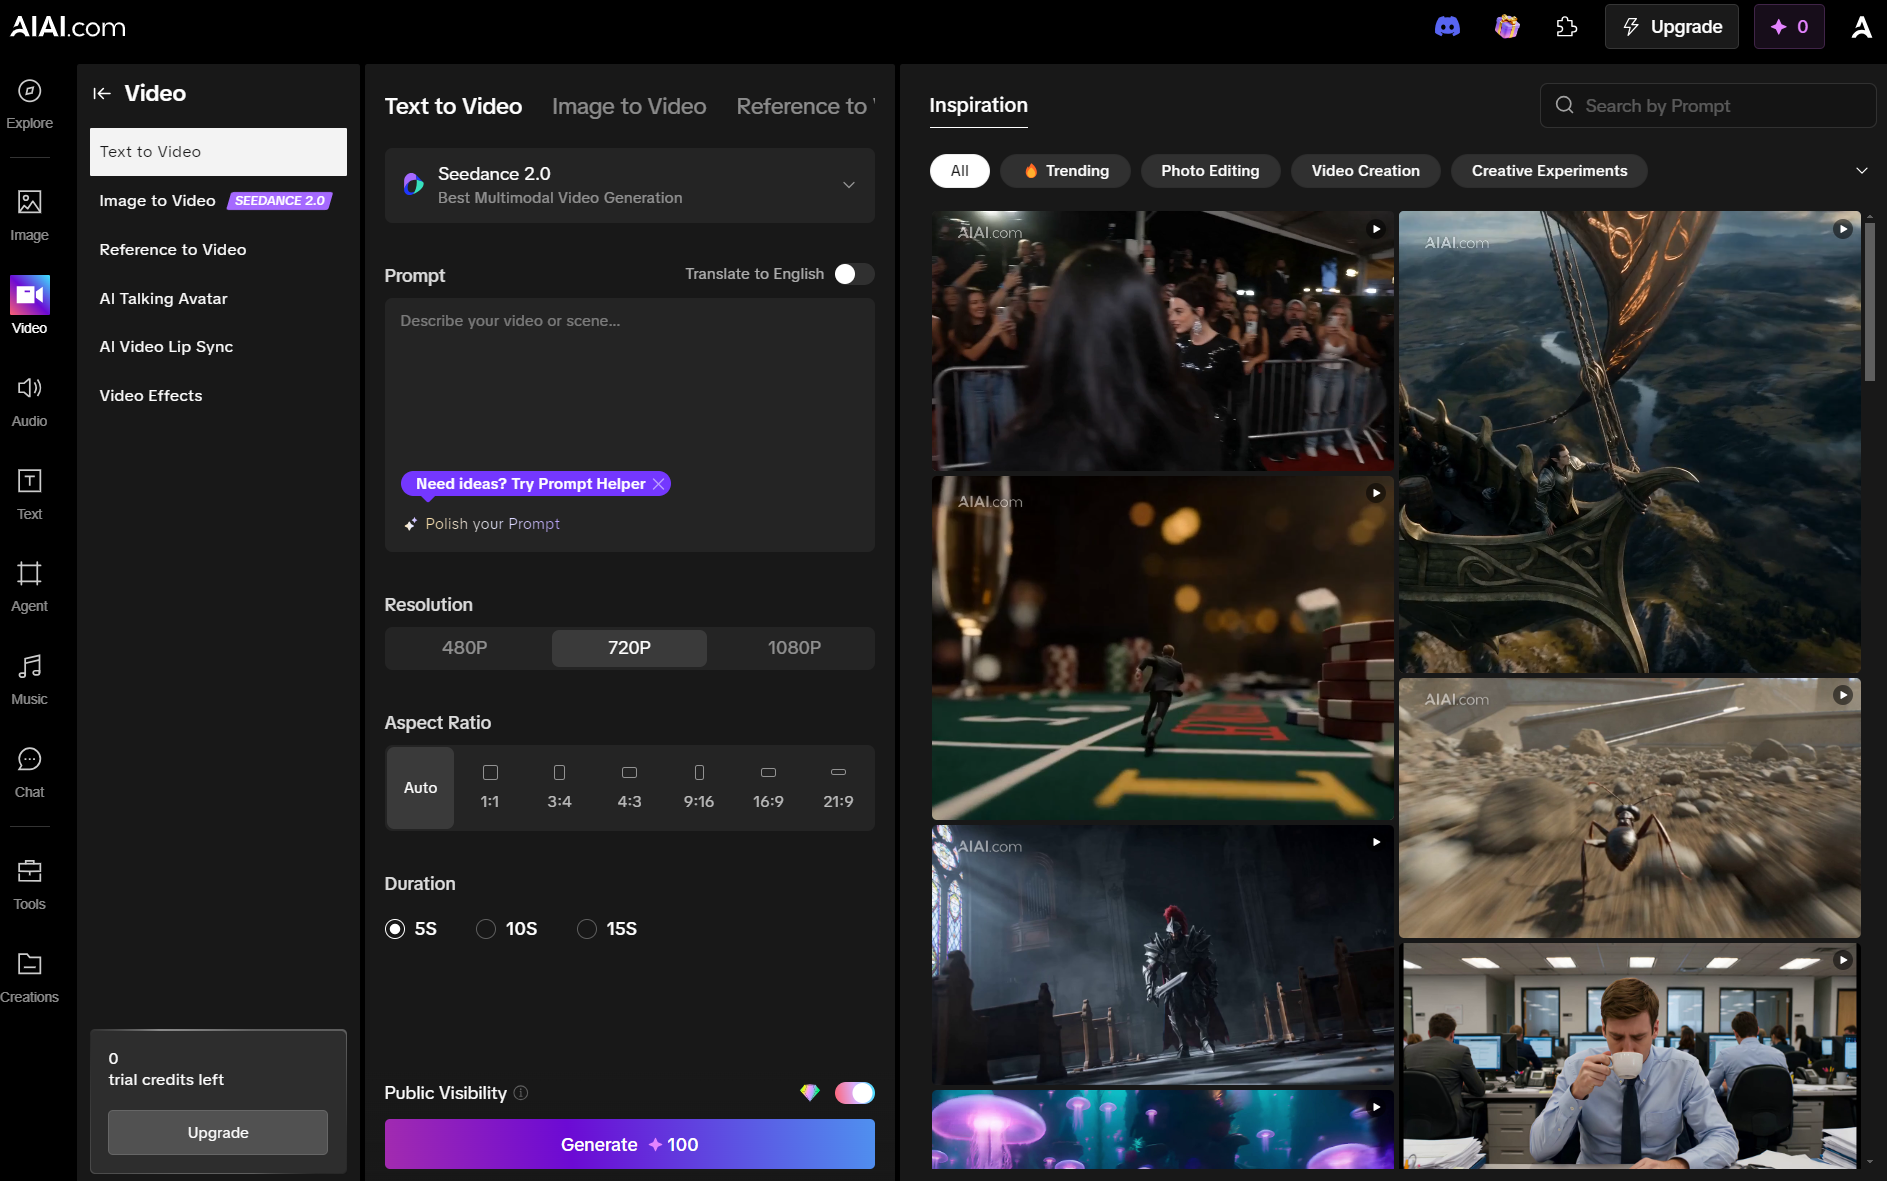Screen dimensions: 1887x1181
Task: Select Auto aspect ratio
Action: pyautogui.click(x=420, y=788)
